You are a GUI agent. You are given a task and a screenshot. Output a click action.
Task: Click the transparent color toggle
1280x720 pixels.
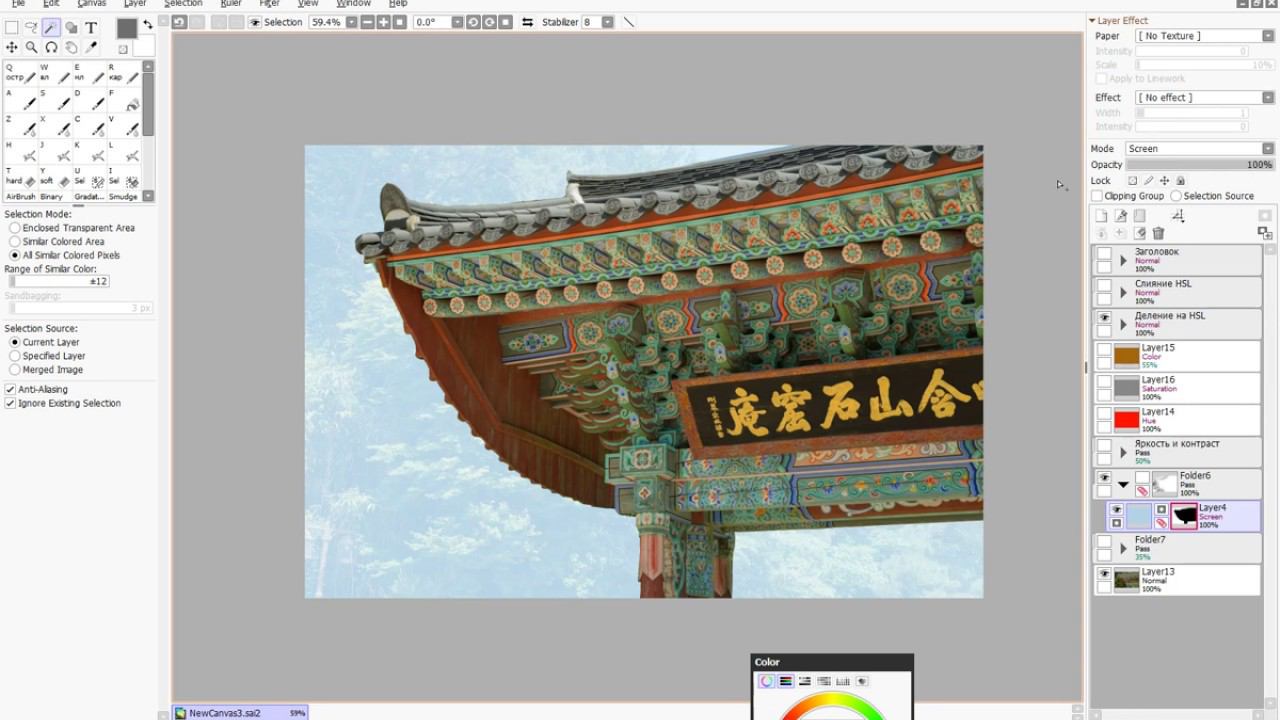point(123,49)
